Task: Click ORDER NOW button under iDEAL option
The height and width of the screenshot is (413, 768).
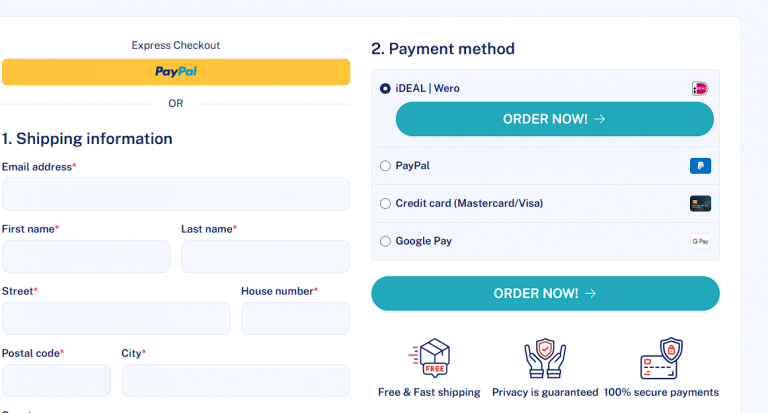Action: [554, 119]
